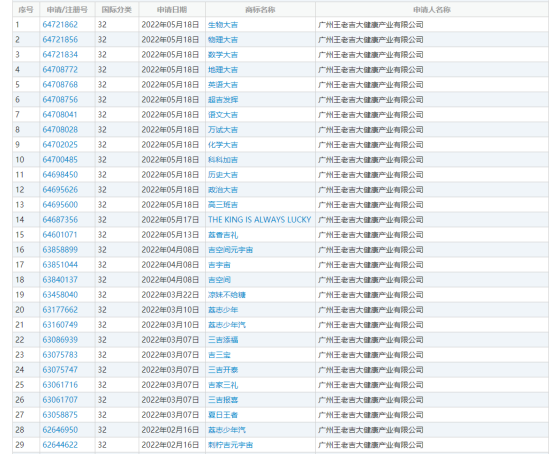Open trademark 凉妹不怕辣 in row 19
559x454 pixels.
pos(227,295)
